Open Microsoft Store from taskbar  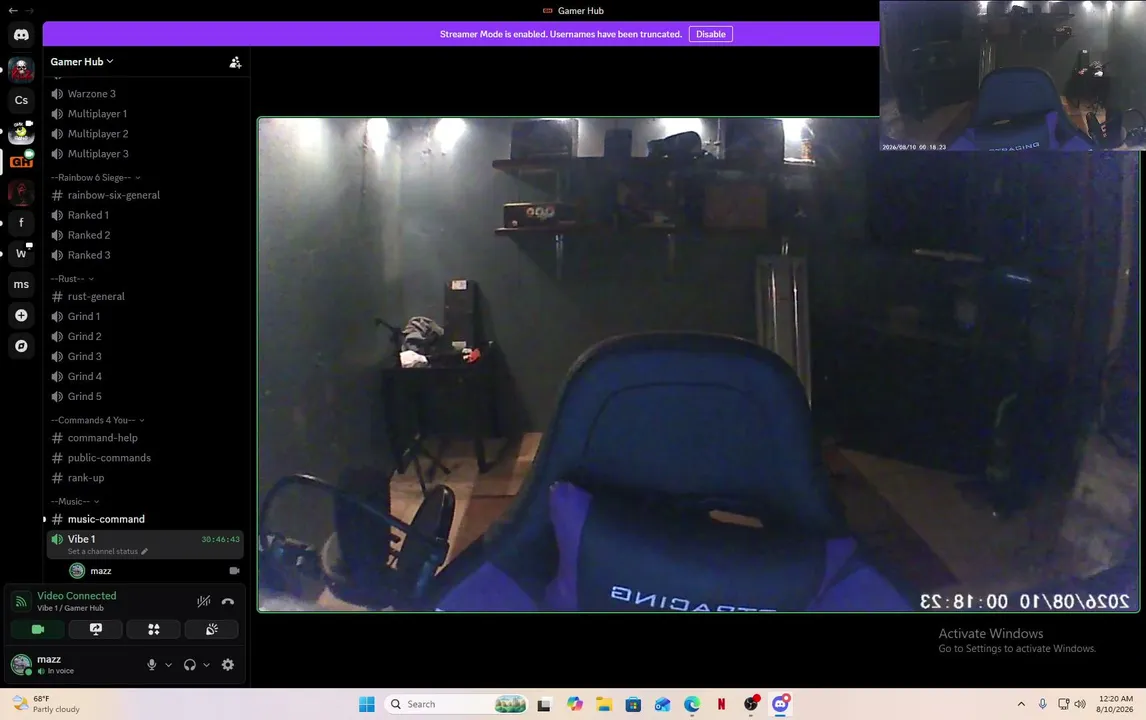tap(633, 704)
